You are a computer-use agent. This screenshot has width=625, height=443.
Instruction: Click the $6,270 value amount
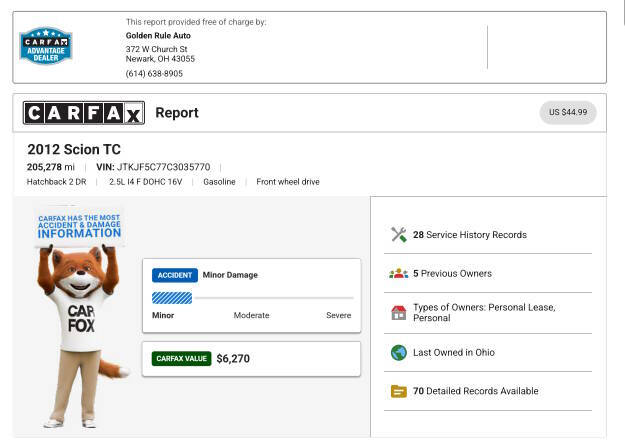[233, 358]
